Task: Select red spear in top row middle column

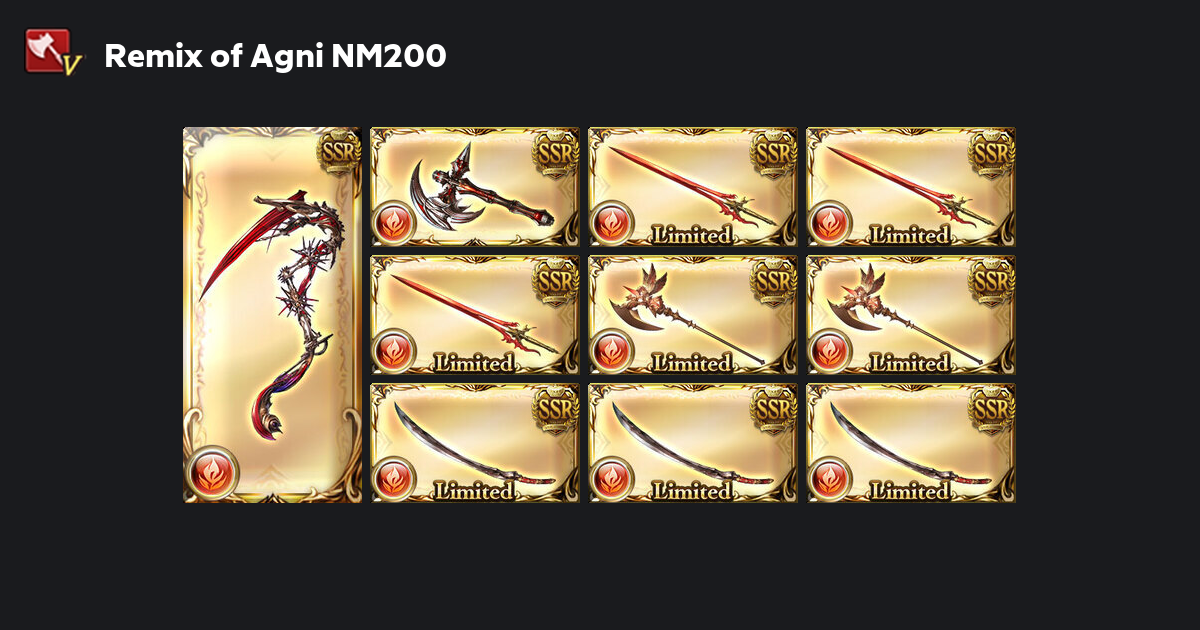Action: (x=693, y=186)
